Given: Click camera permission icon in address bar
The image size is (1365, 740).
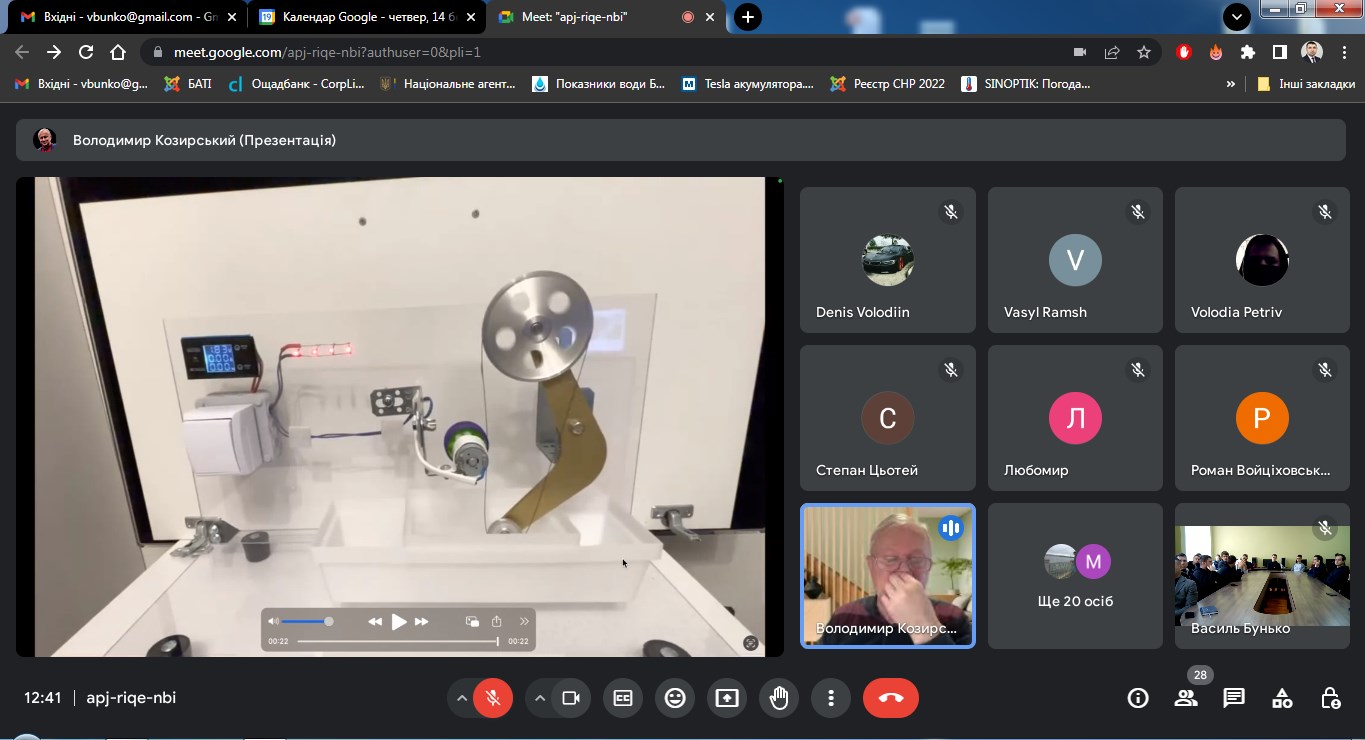Looking at the screenshot, I should (x=1080, y=52).
